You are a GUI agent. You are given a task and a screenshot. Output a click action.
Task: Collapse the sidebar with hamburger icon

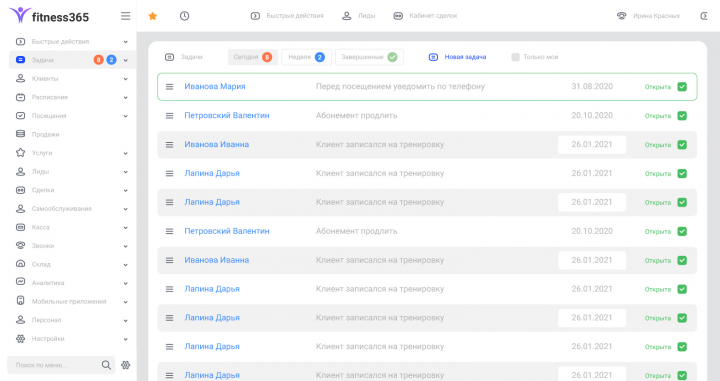pyautogui.click(x=125, y=16)
